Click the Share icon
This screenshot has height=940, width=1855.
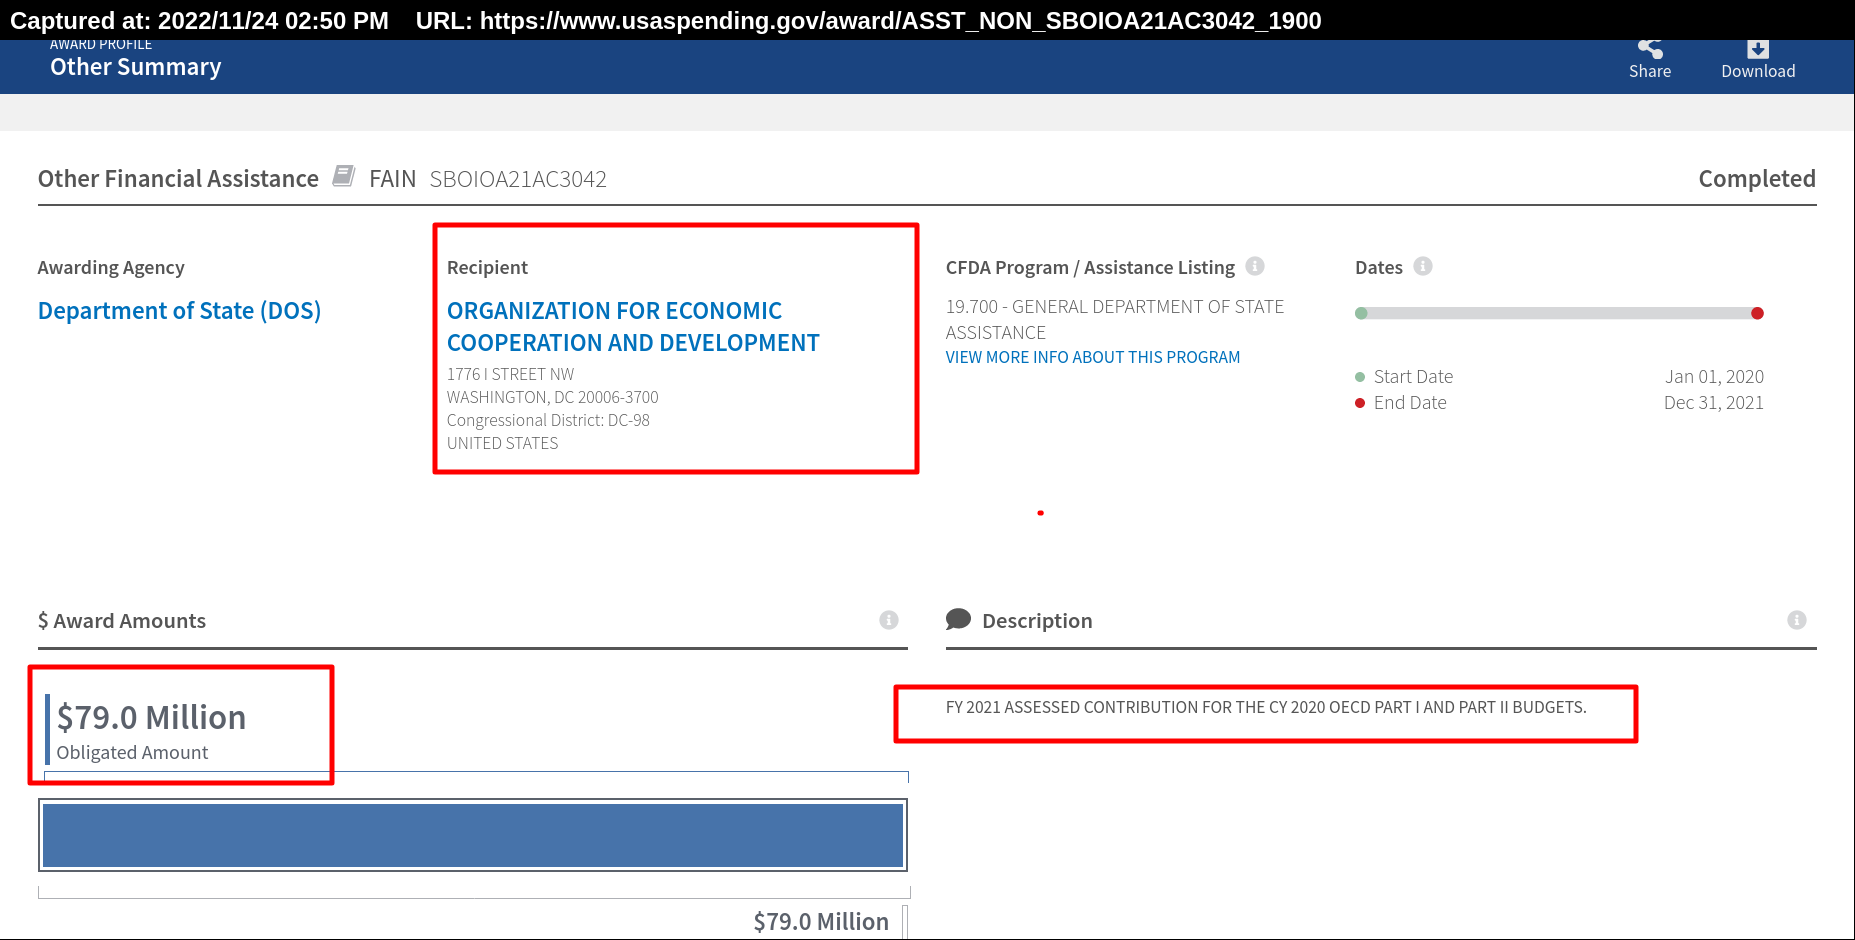pyautogui.click(x=1650, y=49)
